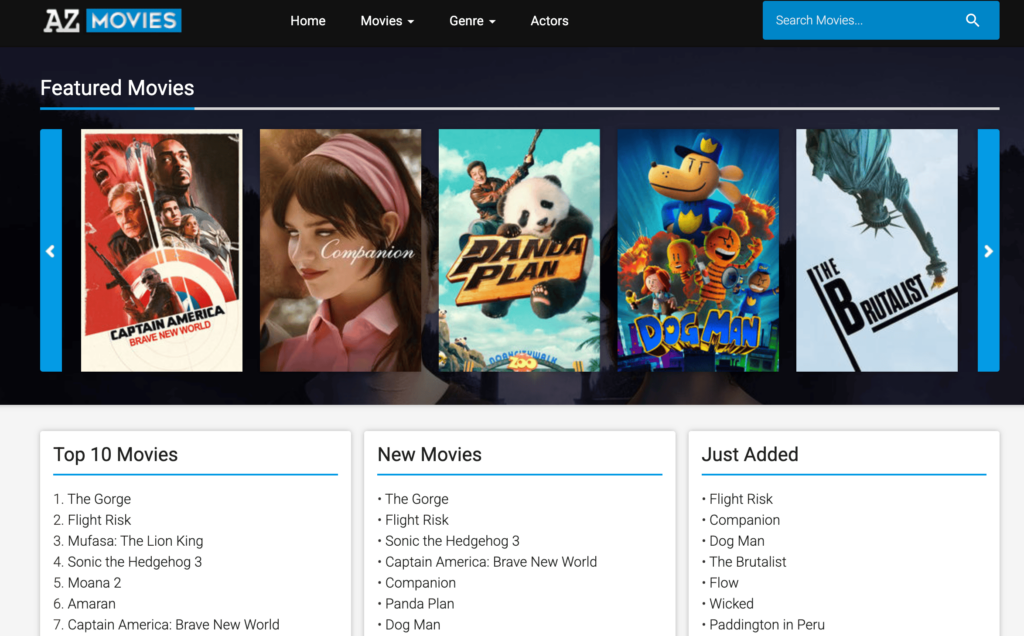Screen dimensions: 1024x636
Task: Open Amaran link
Action: (91, 603)
